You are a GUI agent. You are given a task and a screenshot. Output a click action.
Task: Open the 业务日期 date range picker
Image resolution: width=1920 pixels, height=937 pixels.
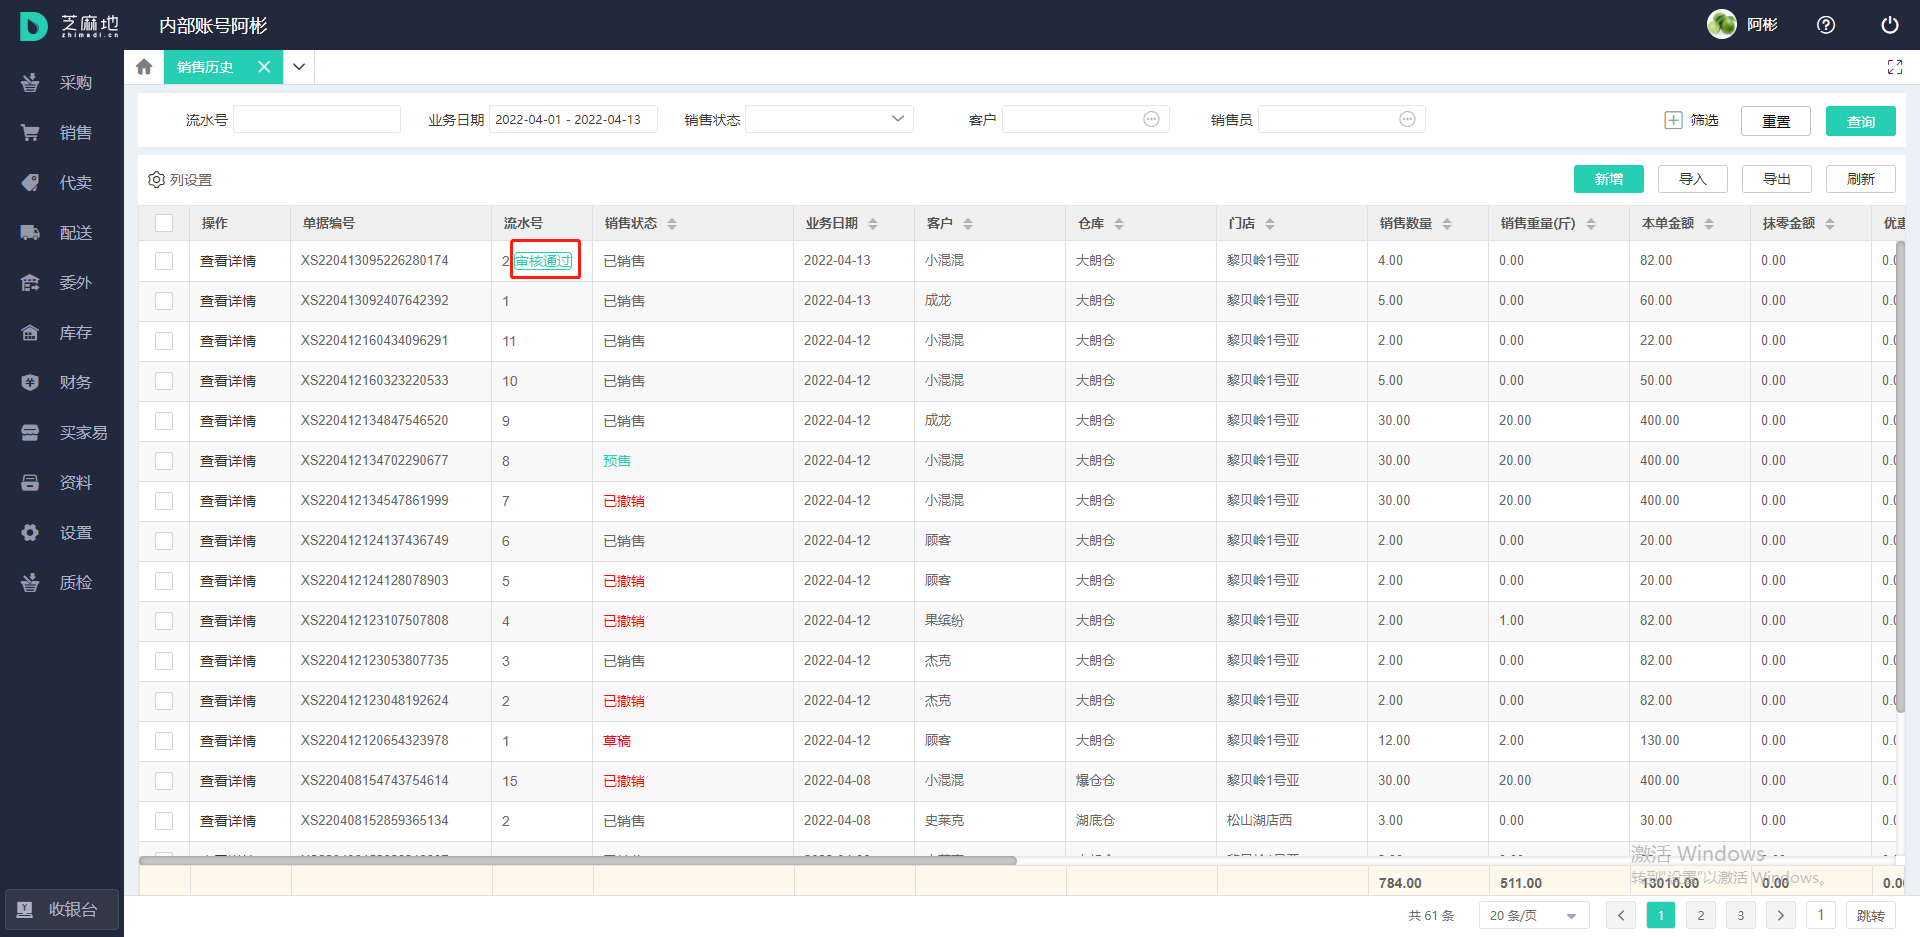572,119
